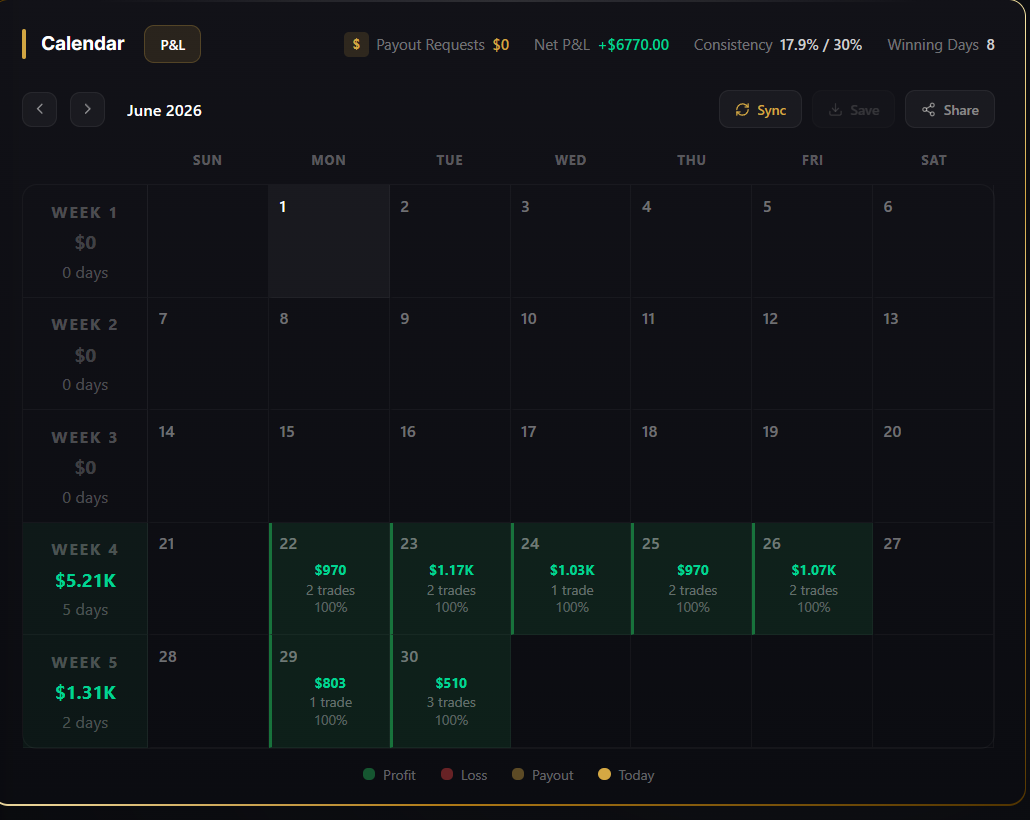
Task: Open June 25 day cell
Action: click(x=692, y=579)
